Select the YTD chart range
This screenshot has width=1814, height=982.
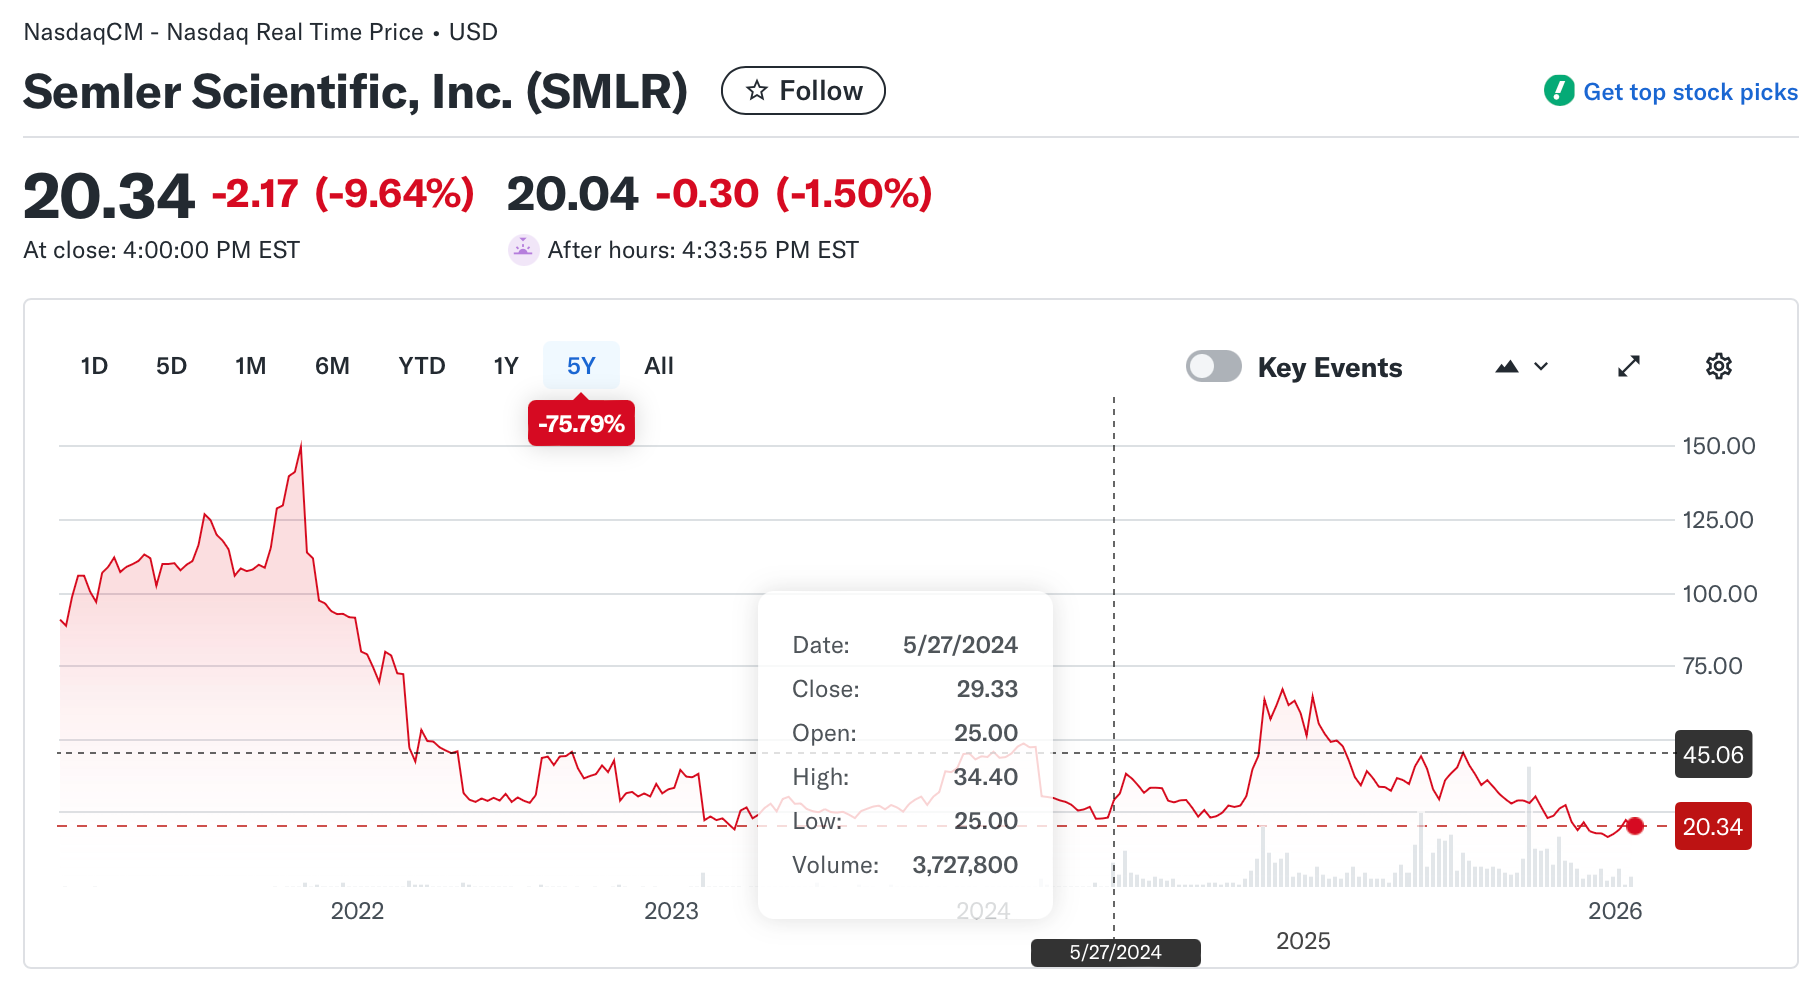coord(421,366)
